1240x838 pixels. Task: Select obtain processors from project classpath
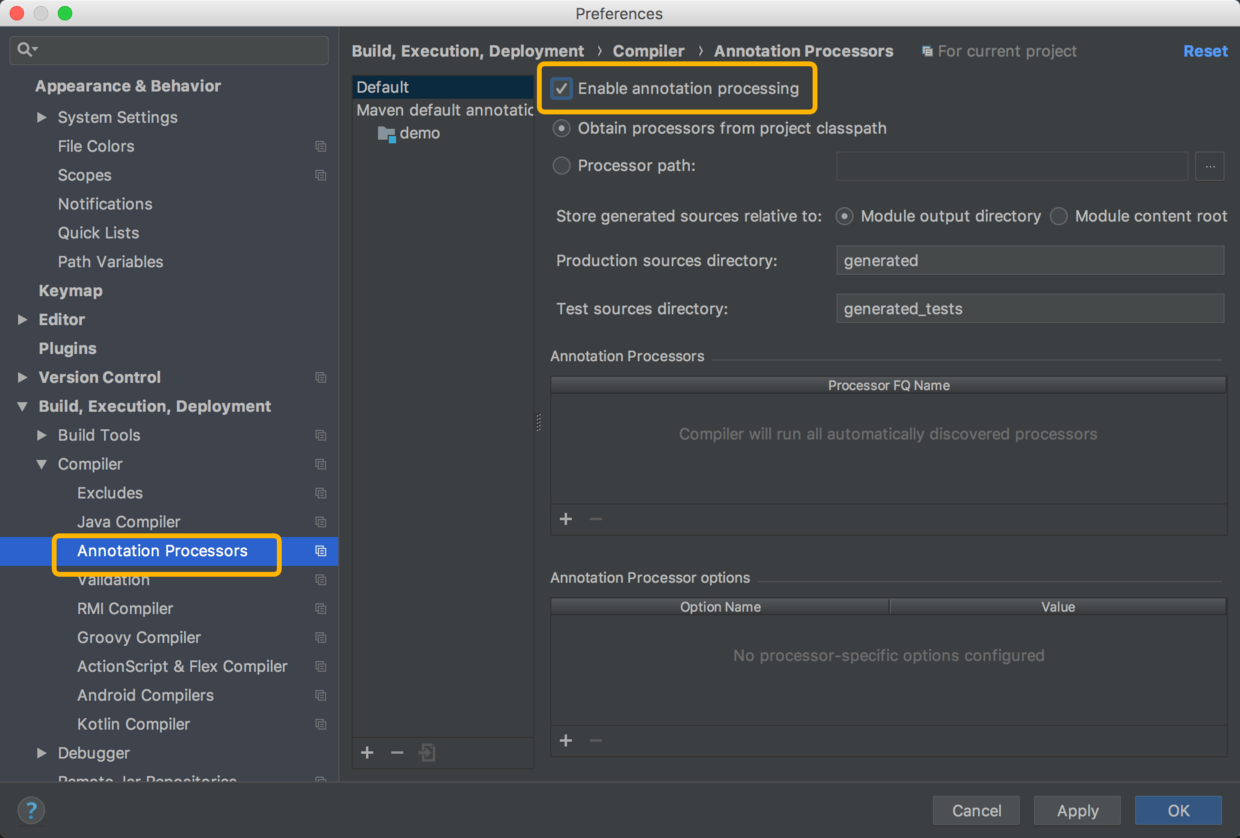point(561,128)
